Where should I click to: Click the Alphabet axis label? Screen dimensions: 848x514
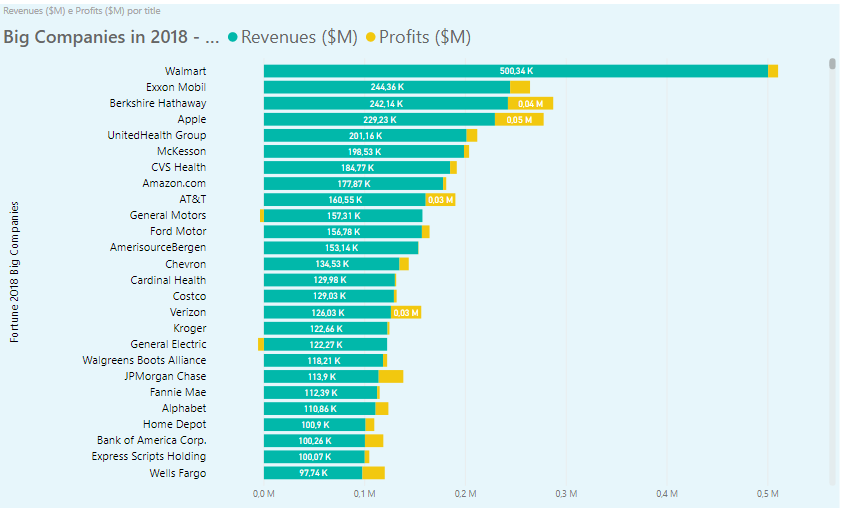coord(184,408)
